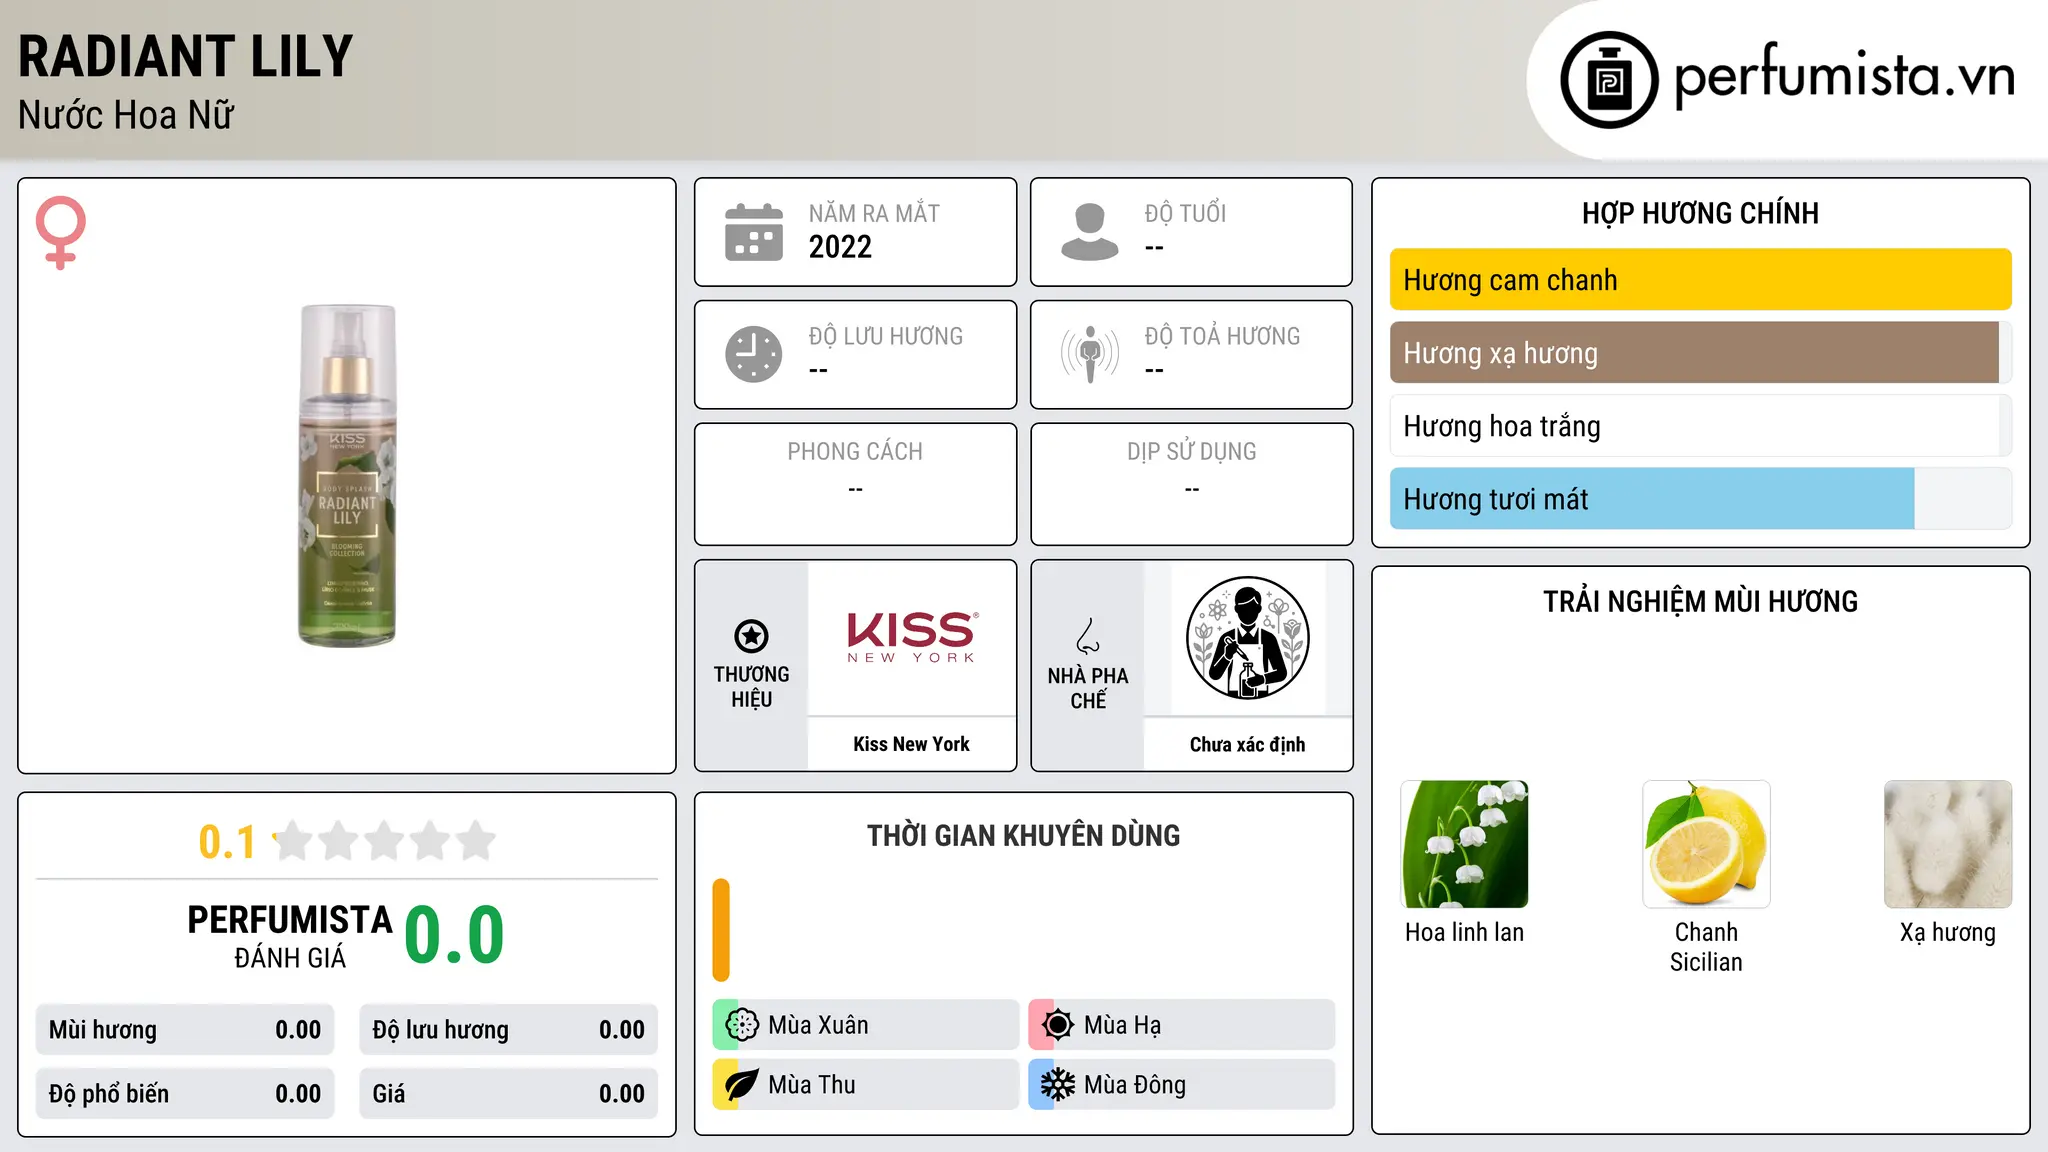The image size is (2048, 1152).
Task: Click the Xạ hương caption
Action: pyautogui.click(x=1948, y=933)
